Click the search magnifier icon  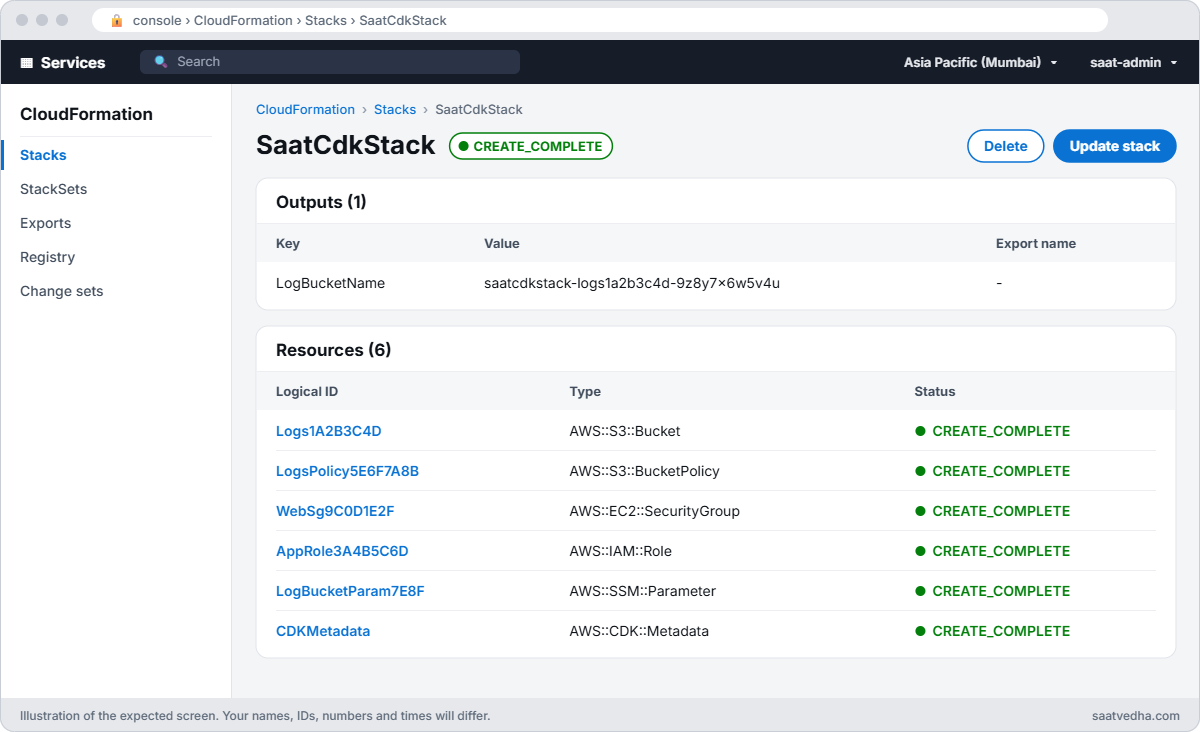pyautogui.click(x=160, y=62)
